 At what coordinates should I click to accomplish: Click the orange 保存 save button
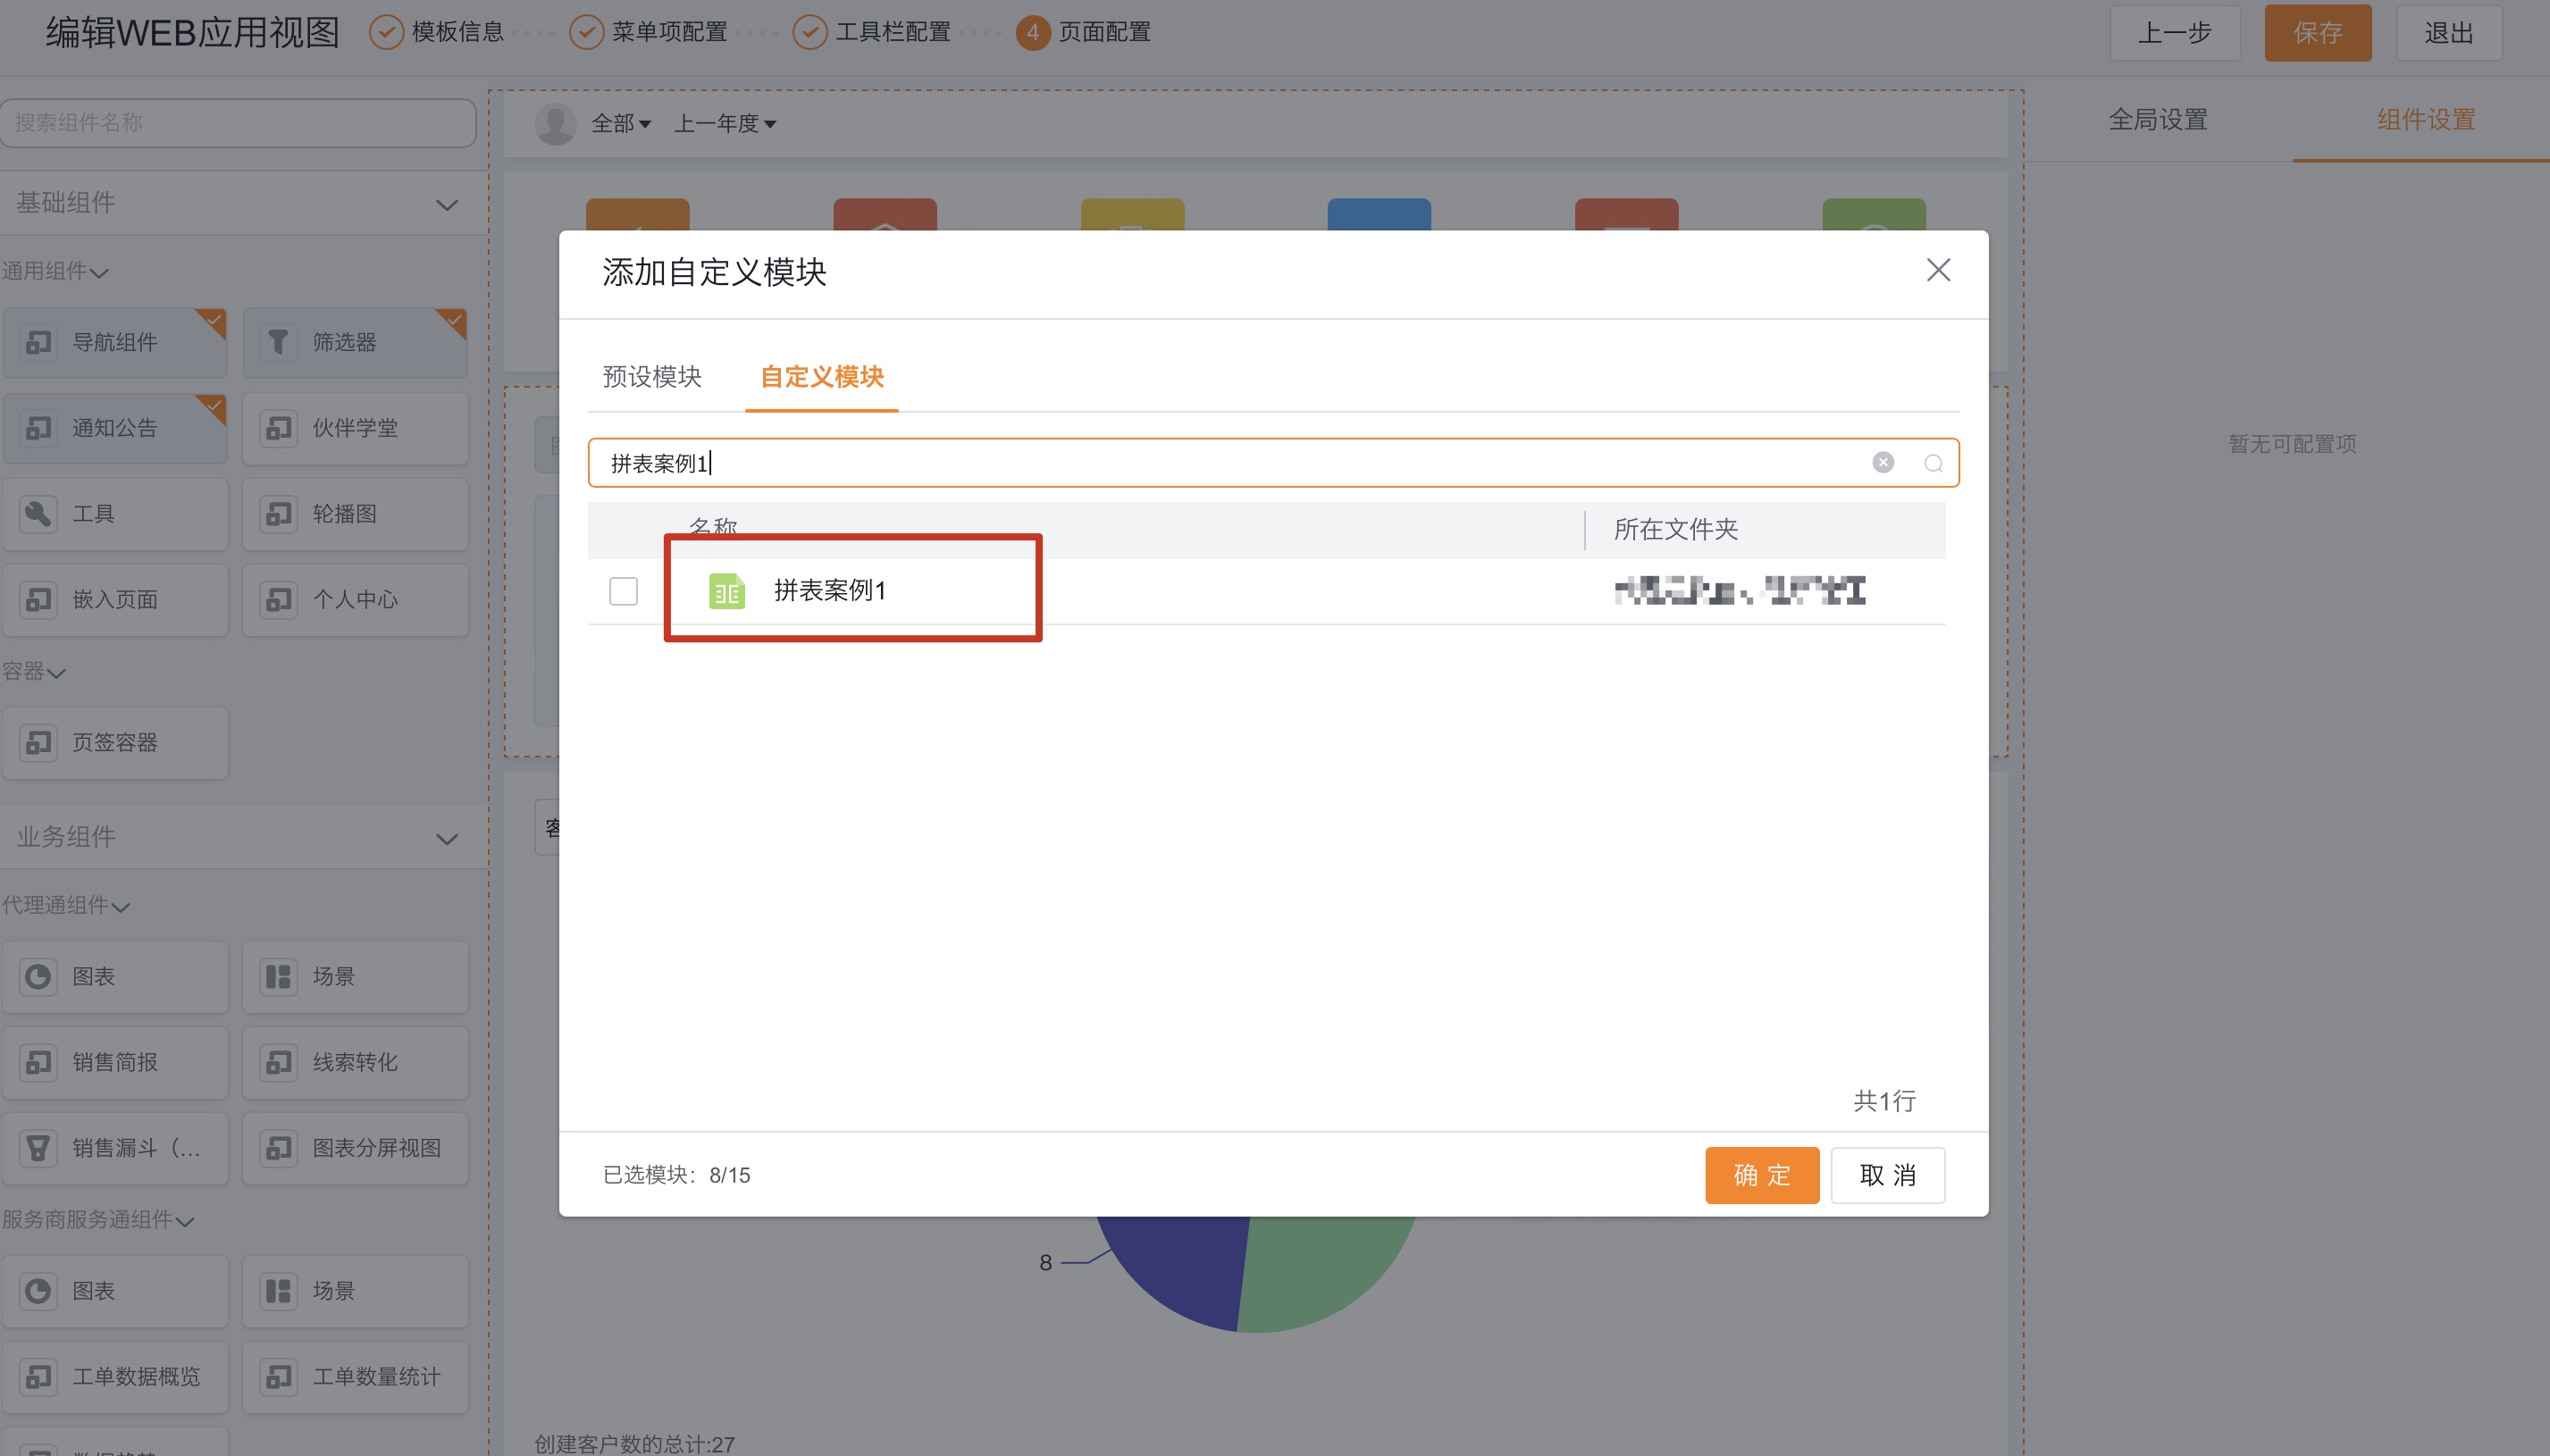(2318, 31)
